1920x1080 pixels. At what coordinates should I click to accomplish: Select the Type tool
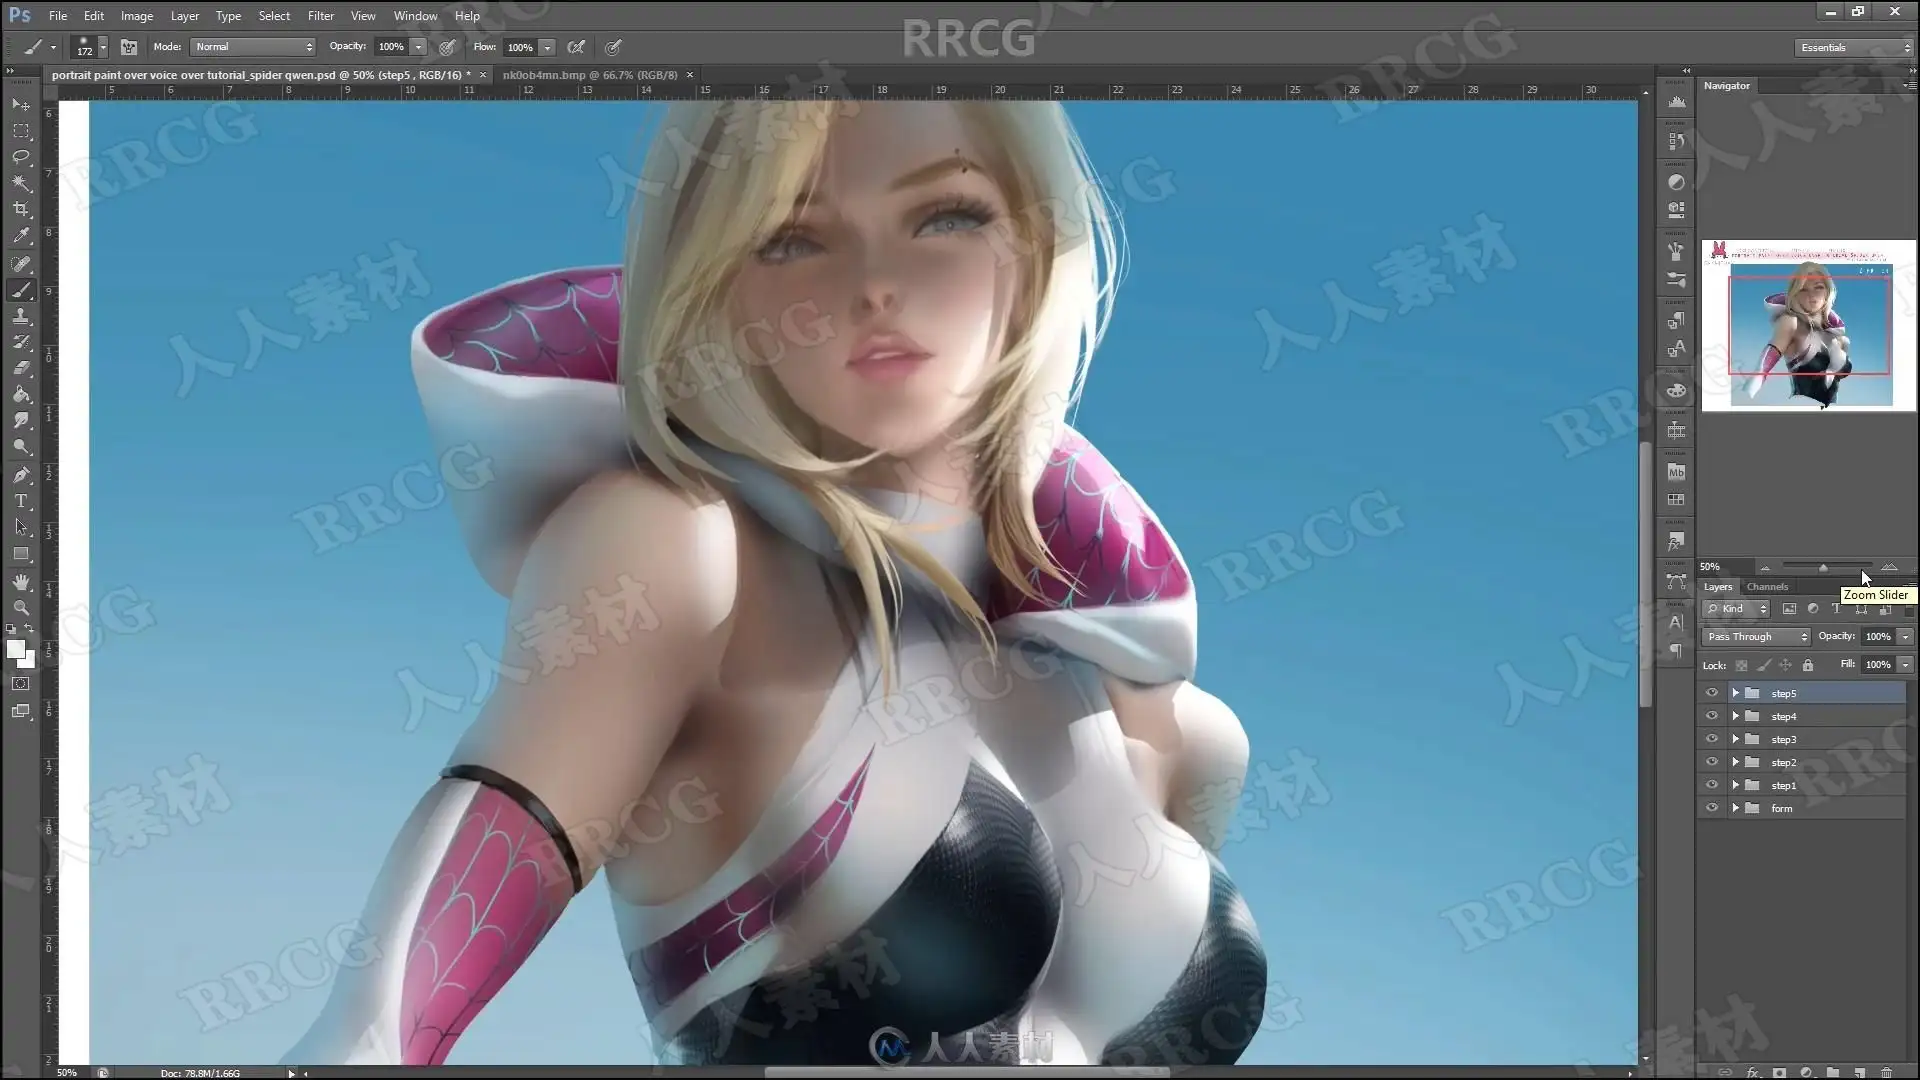tap(21, 501)
